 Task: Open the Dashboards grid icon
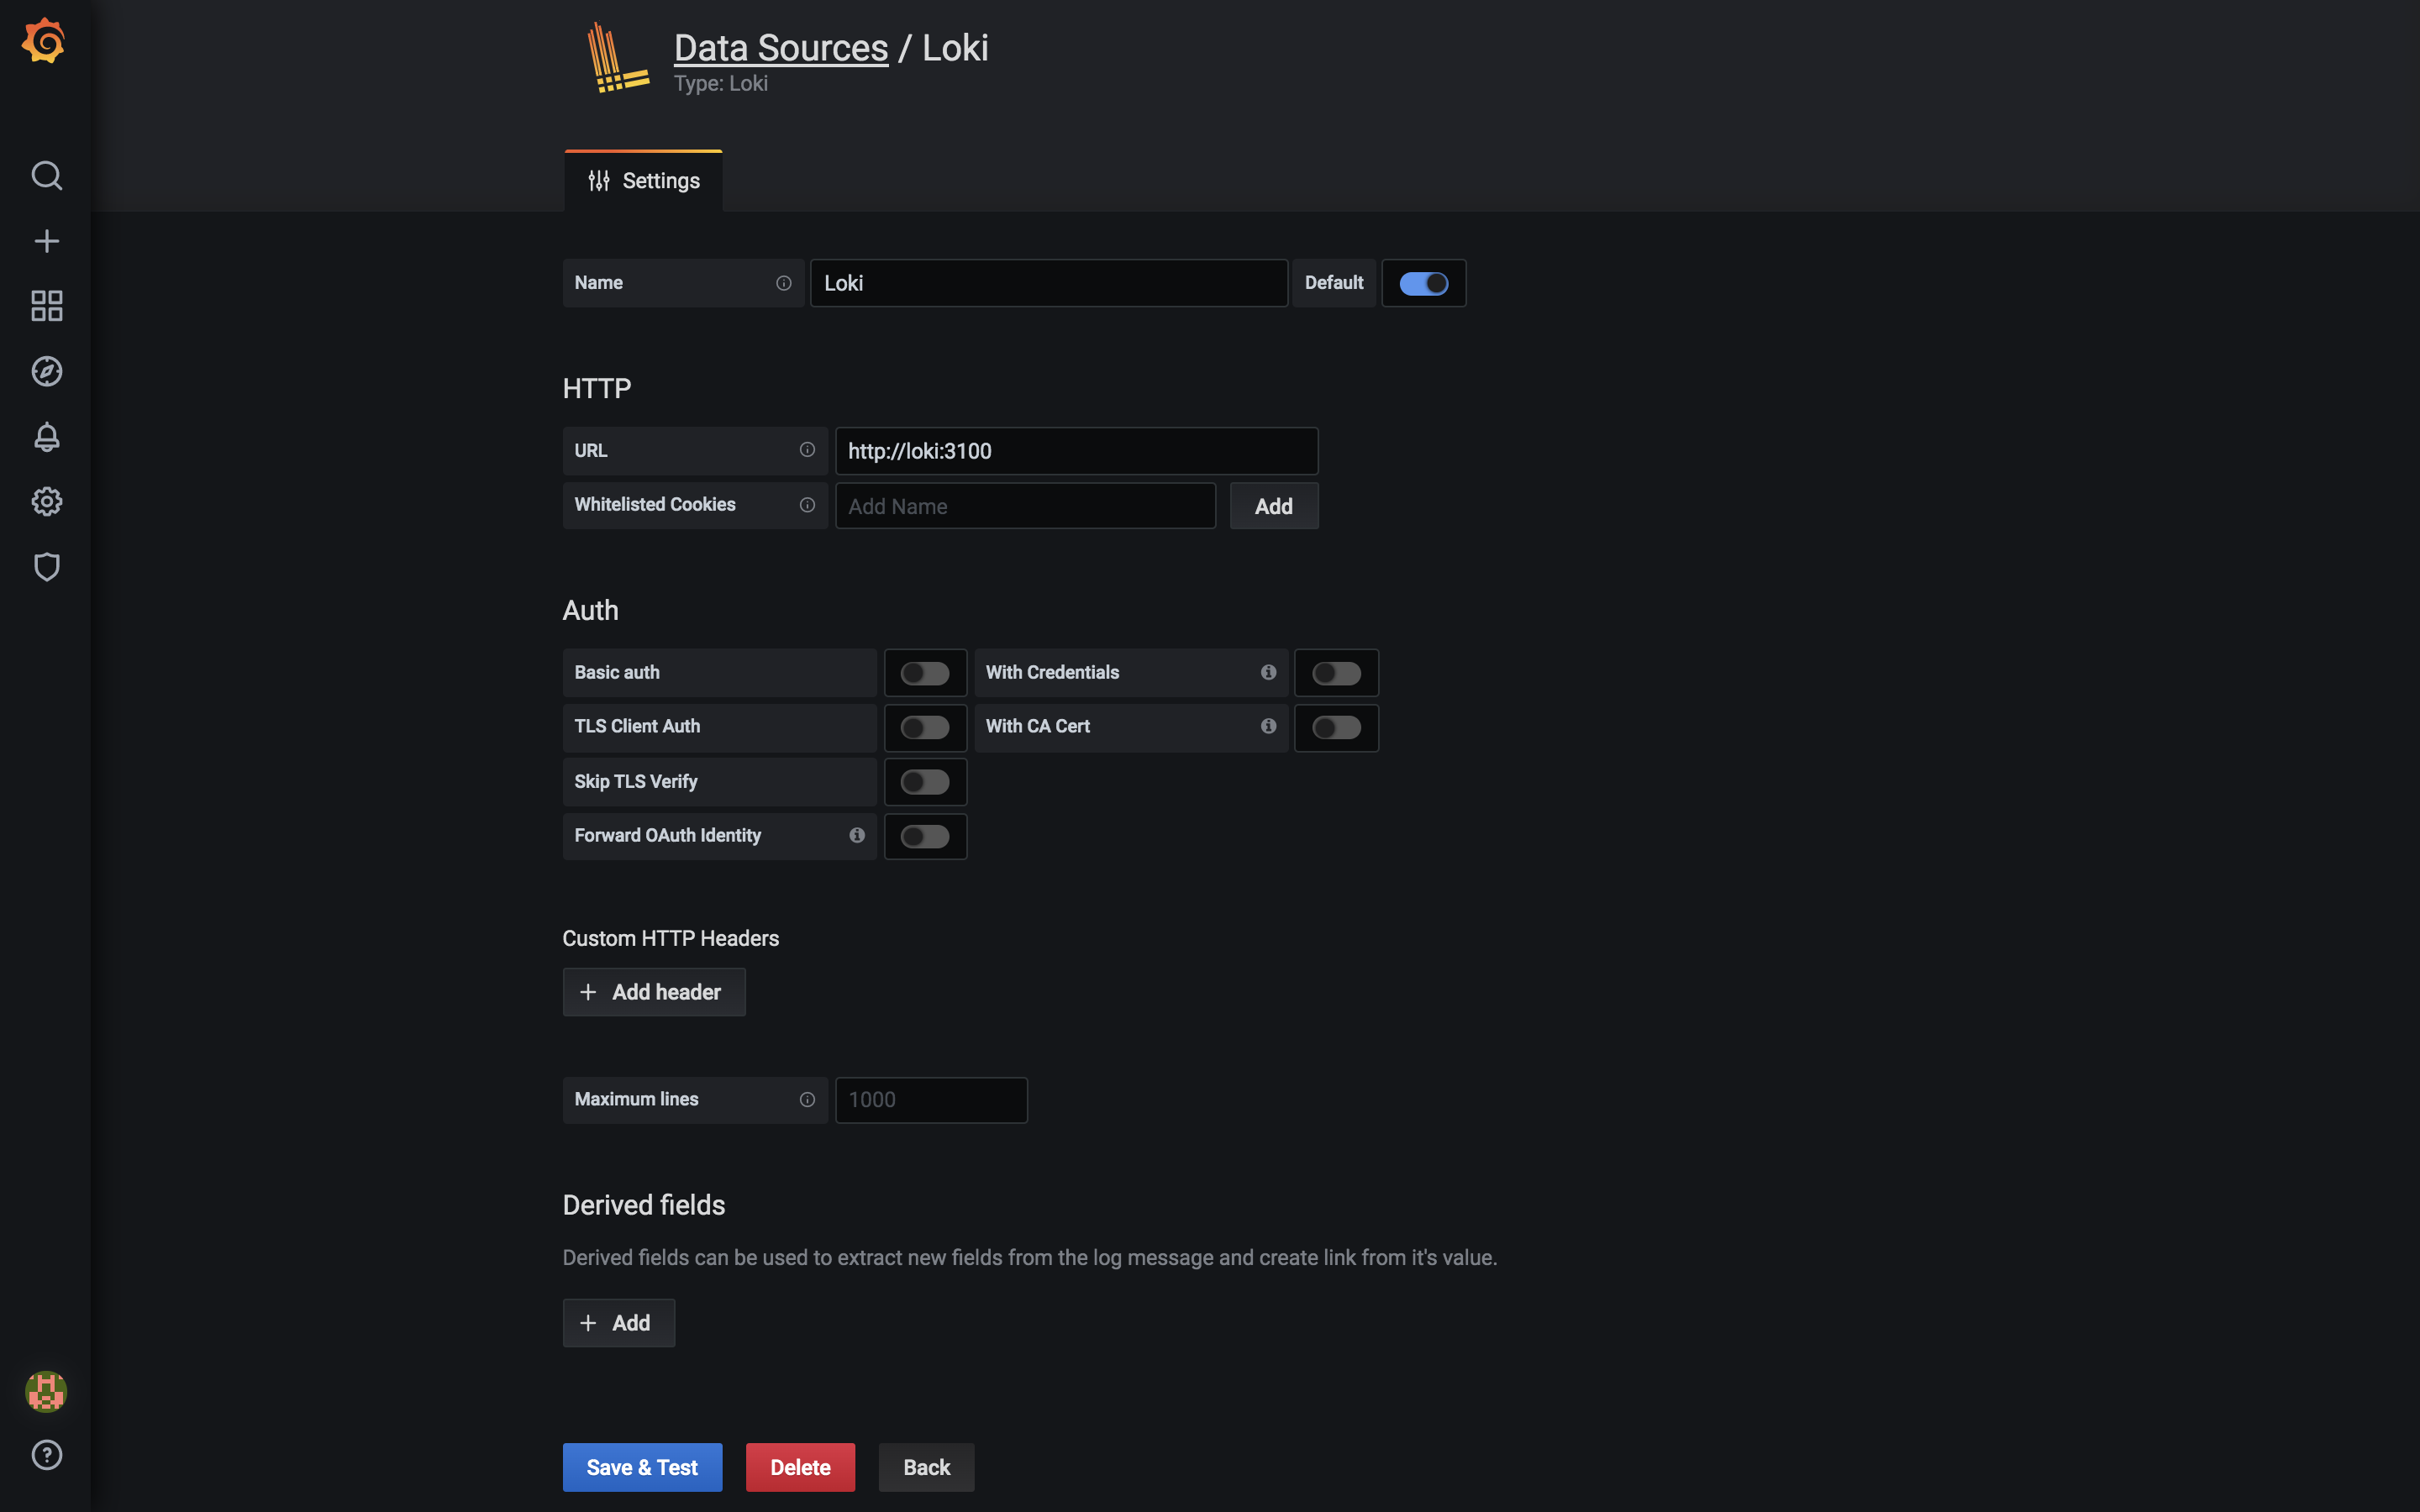tap(46, 306)
